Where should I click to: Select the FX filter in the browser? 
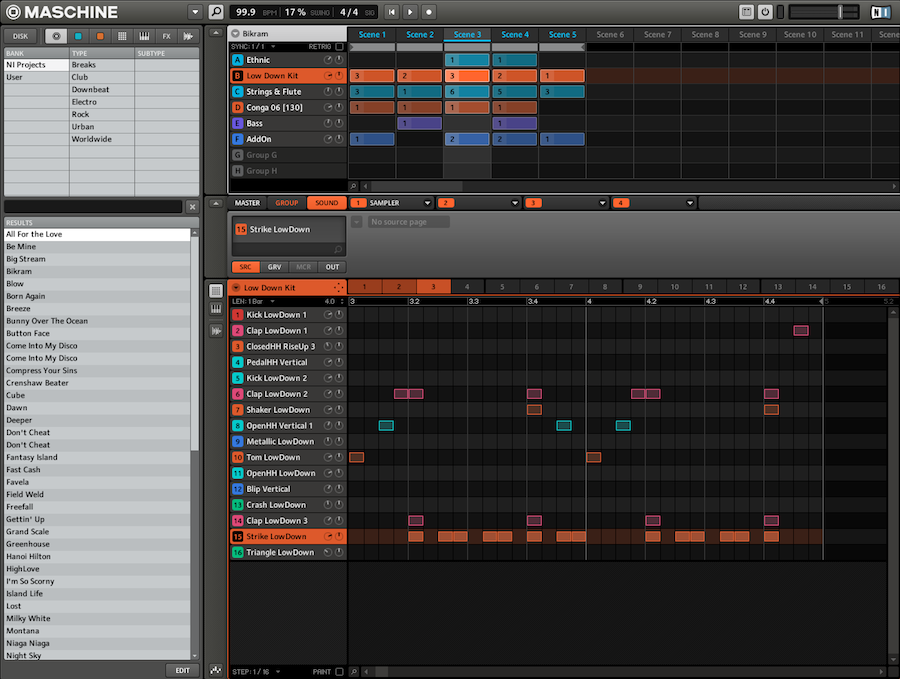click(166, 36)
